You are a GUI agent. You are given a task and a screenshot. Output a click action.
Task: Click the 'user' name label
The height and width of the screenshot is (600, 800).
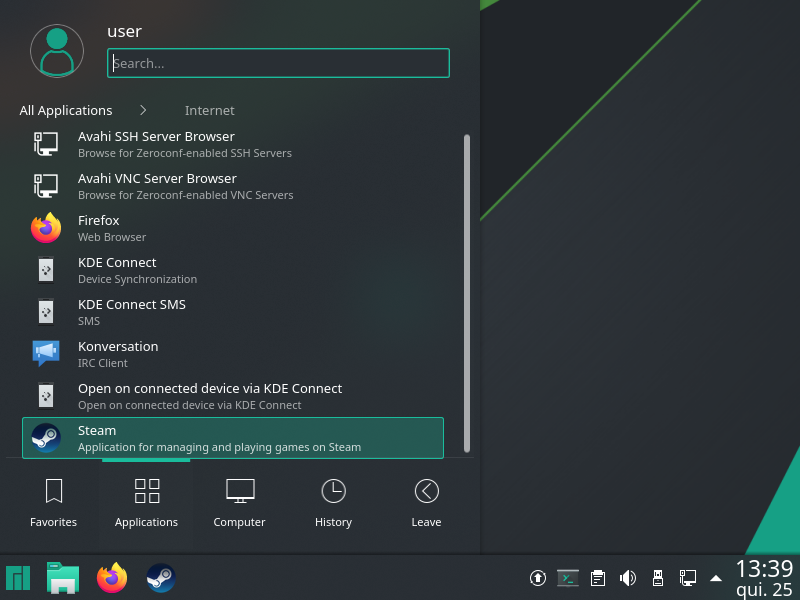click(x=124, y=31)
